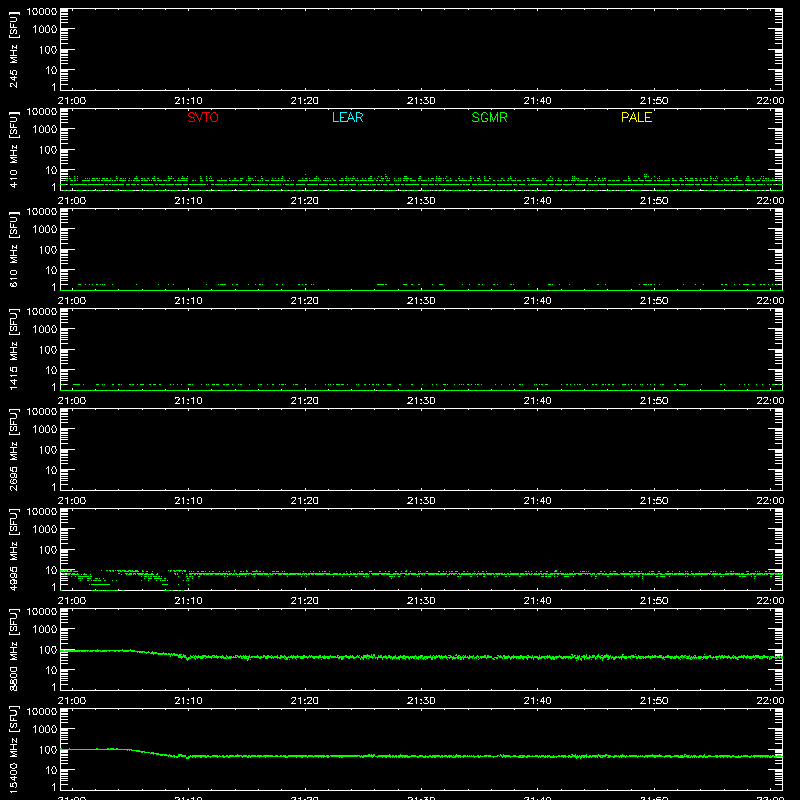
Task: Select 21:10 label under the 410 MHz panel
Action: (x=188, y=201)
